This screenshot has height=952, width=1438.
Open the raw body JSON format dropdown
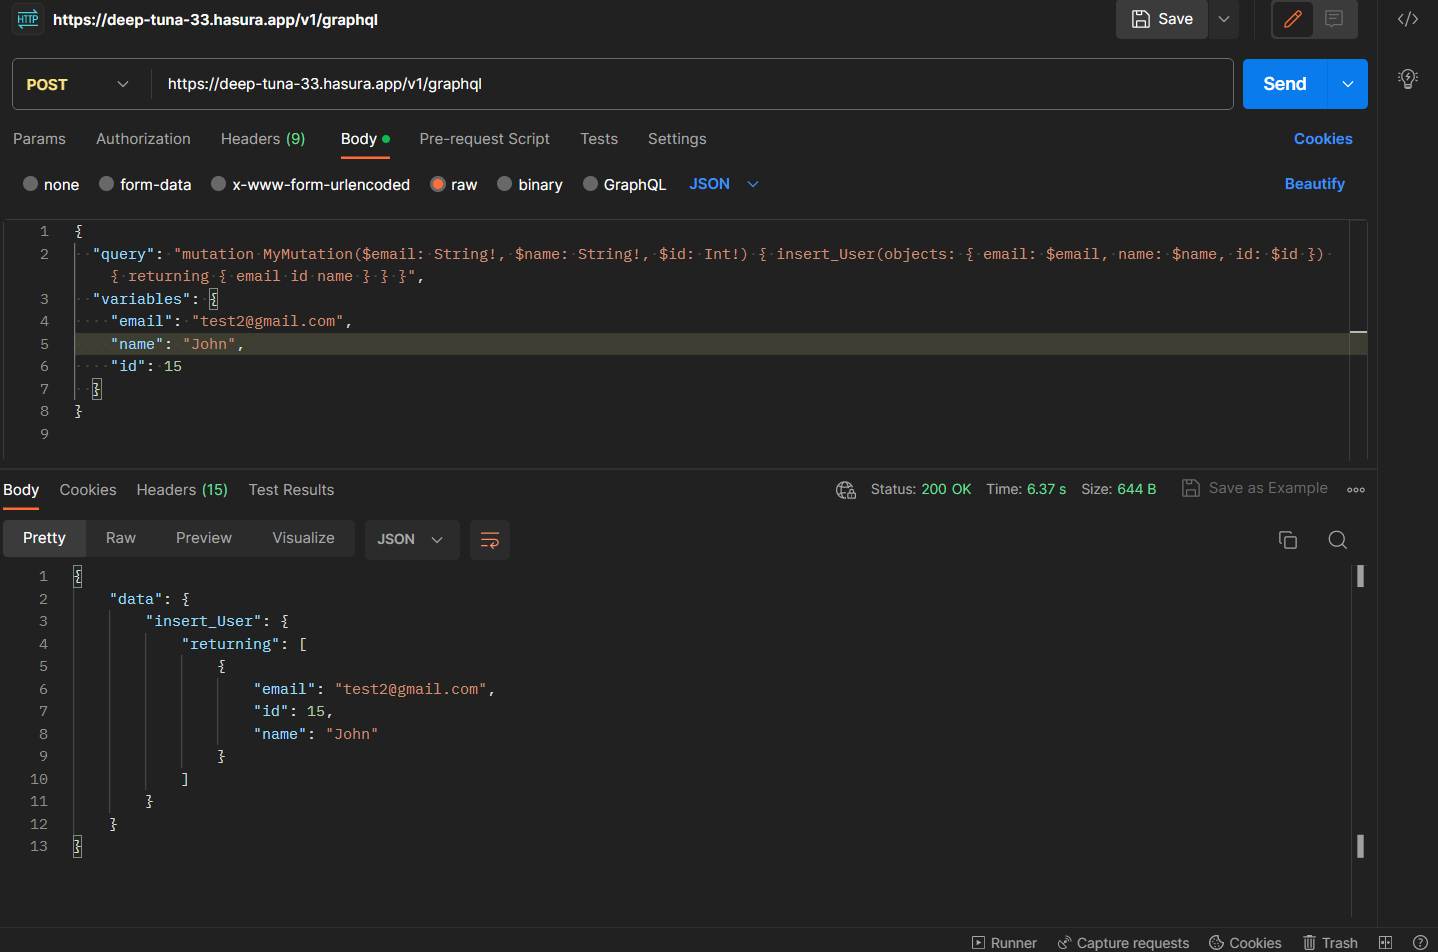pos(724,184)
